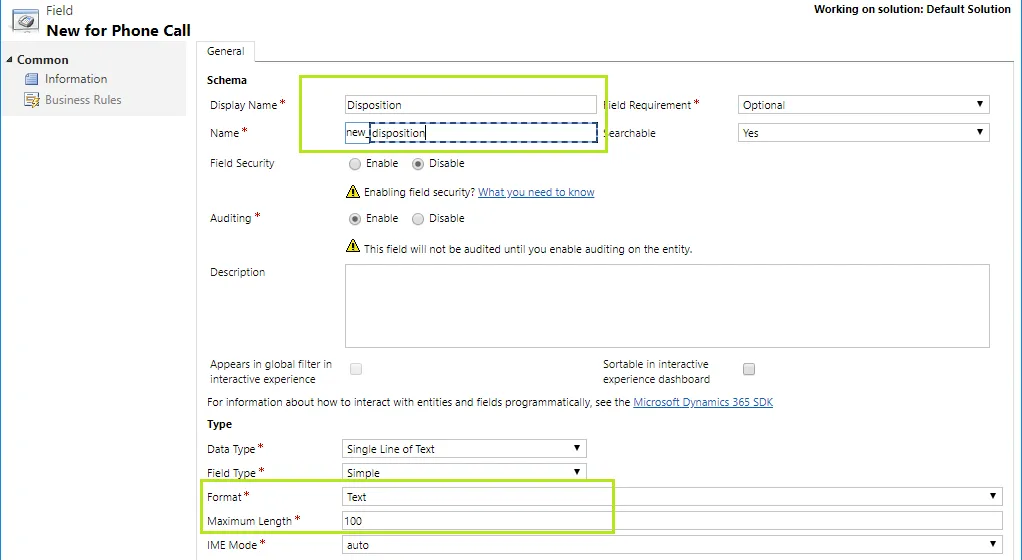Open the Microsoft Dynamics 365 SDK link

pos(703,402)
